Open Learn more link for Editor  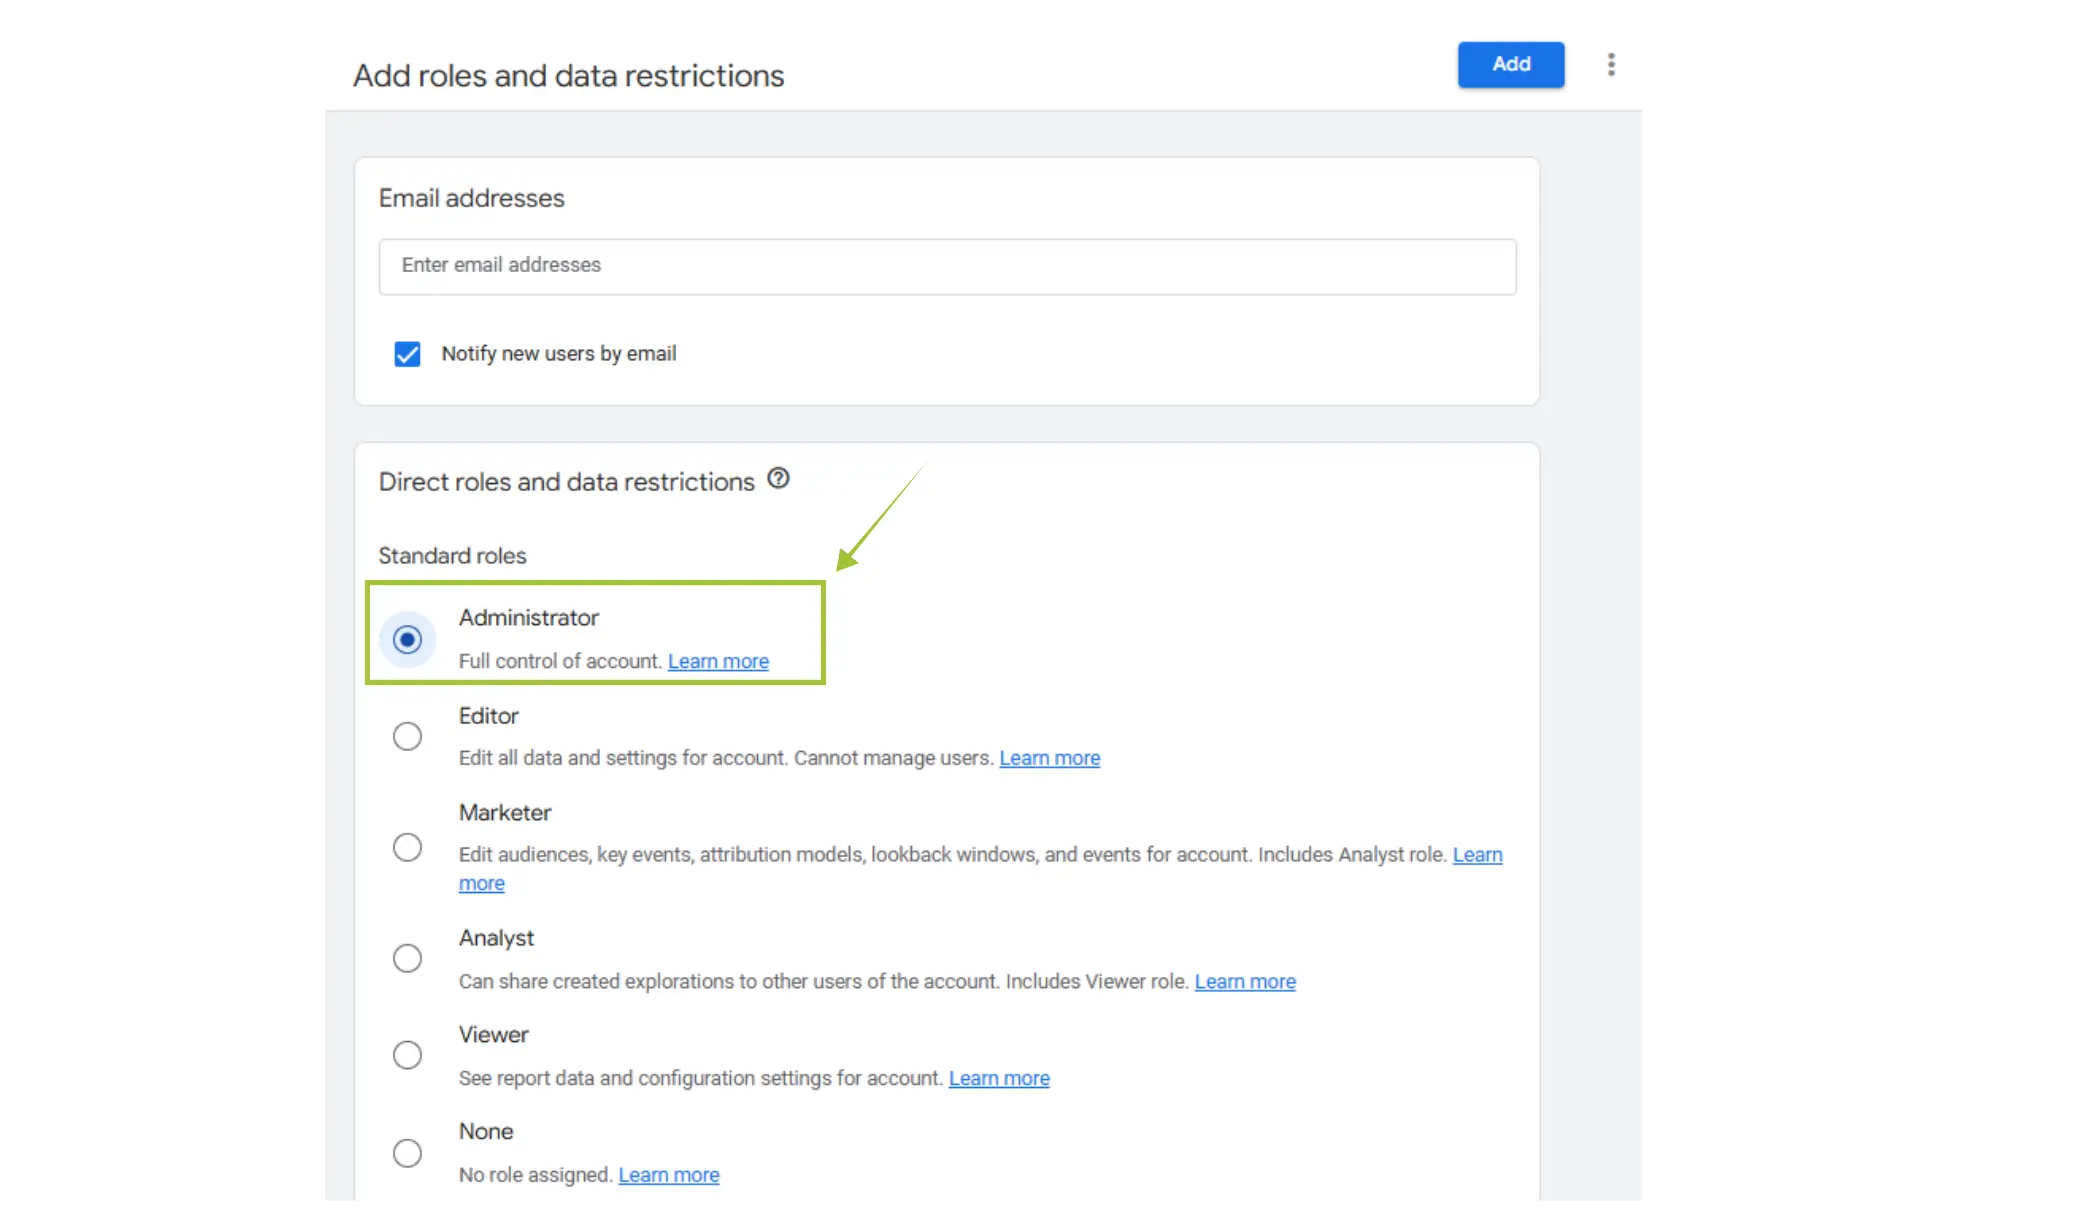1049,758
